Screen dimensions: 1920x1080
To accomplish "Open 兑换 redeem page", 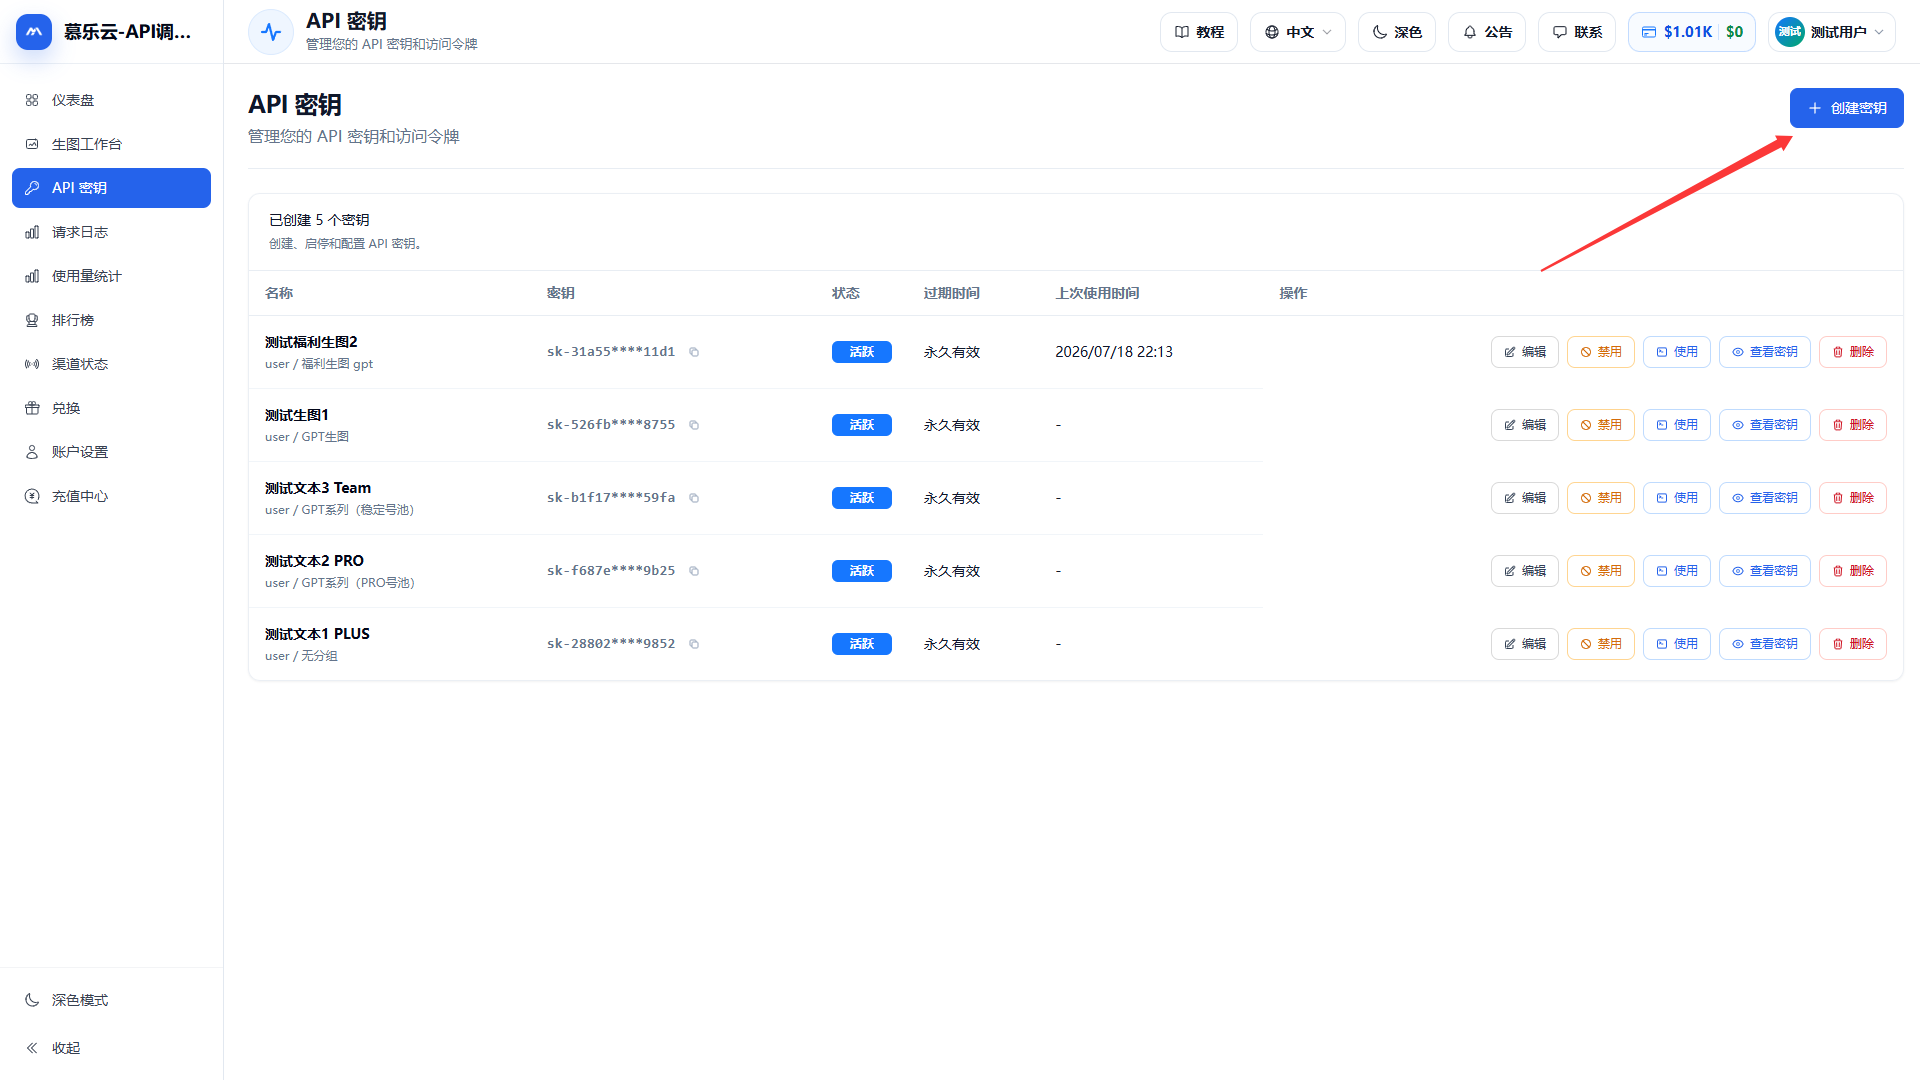I will pyautogui.click(x=111, y=408).
